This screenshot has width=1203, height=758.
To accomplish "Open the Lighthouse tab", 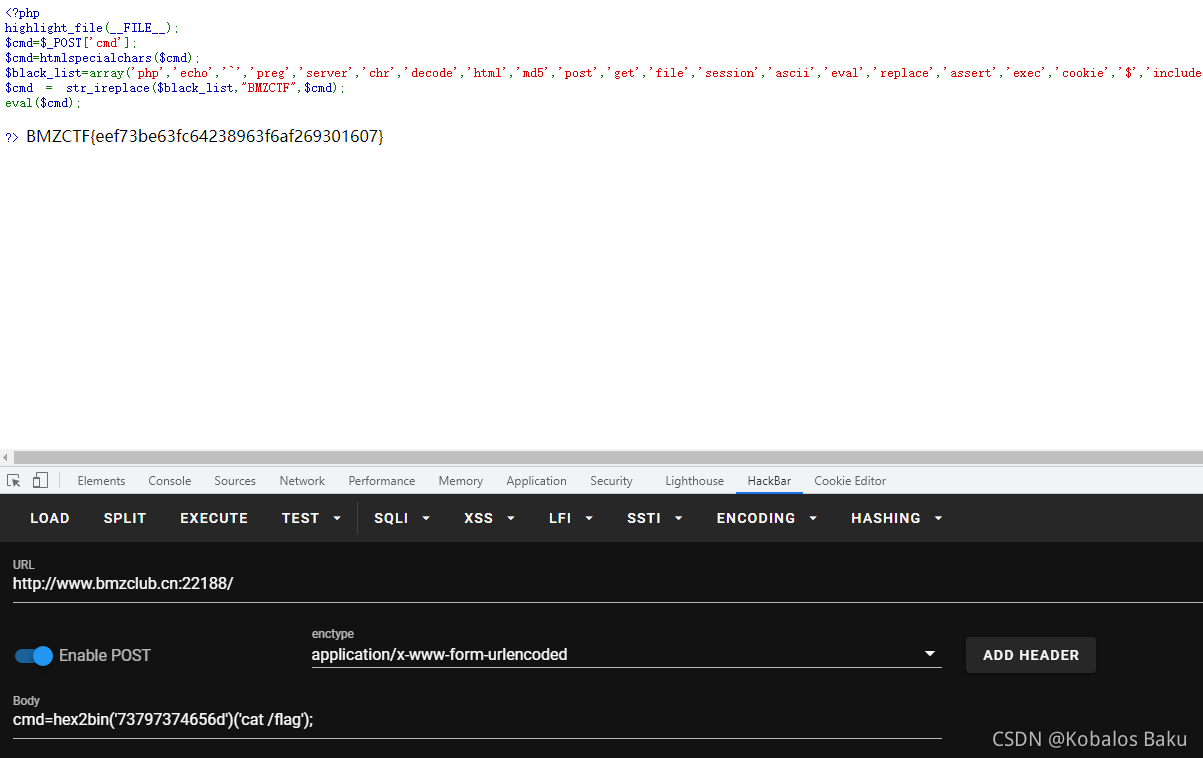I will (x=695, y=481).
